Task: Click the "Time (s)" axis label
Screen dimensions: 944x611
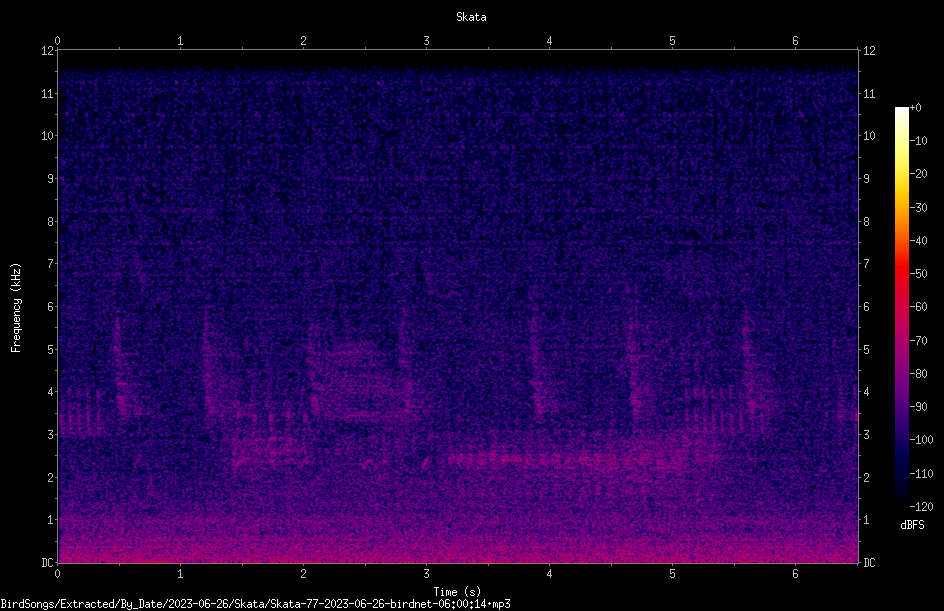Action: [457, 592]
